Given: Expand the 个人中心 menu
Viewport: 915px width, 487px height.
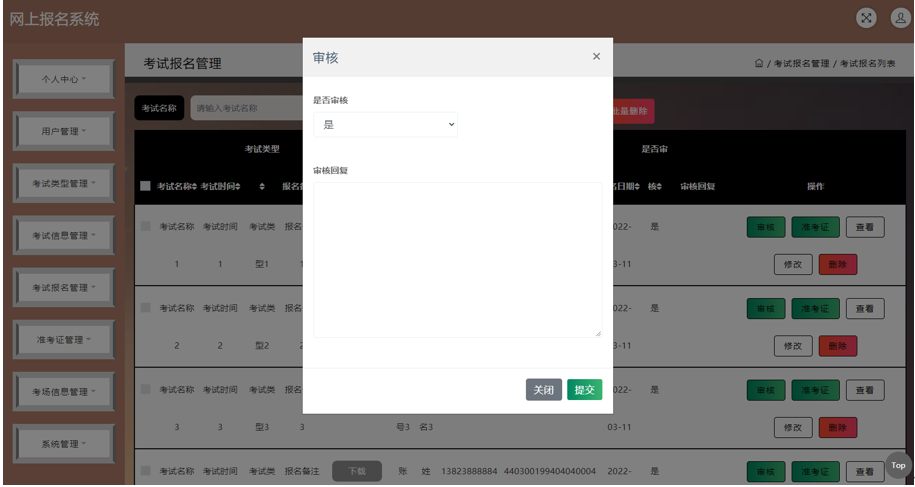Looking at the screenshot, I should [64, 79].
